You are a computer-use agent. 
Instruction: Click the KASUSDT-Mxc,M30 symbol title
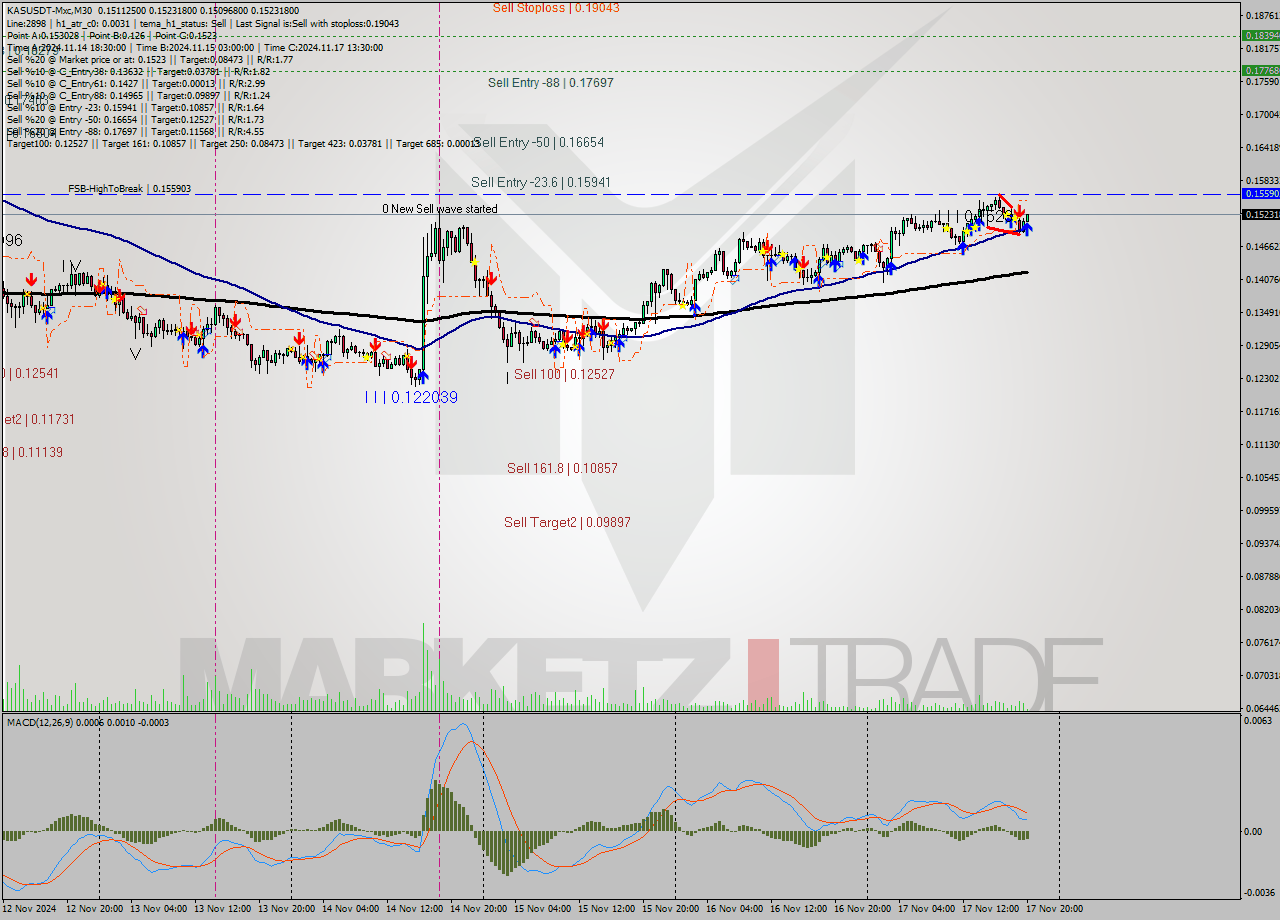tap(50, 10)
